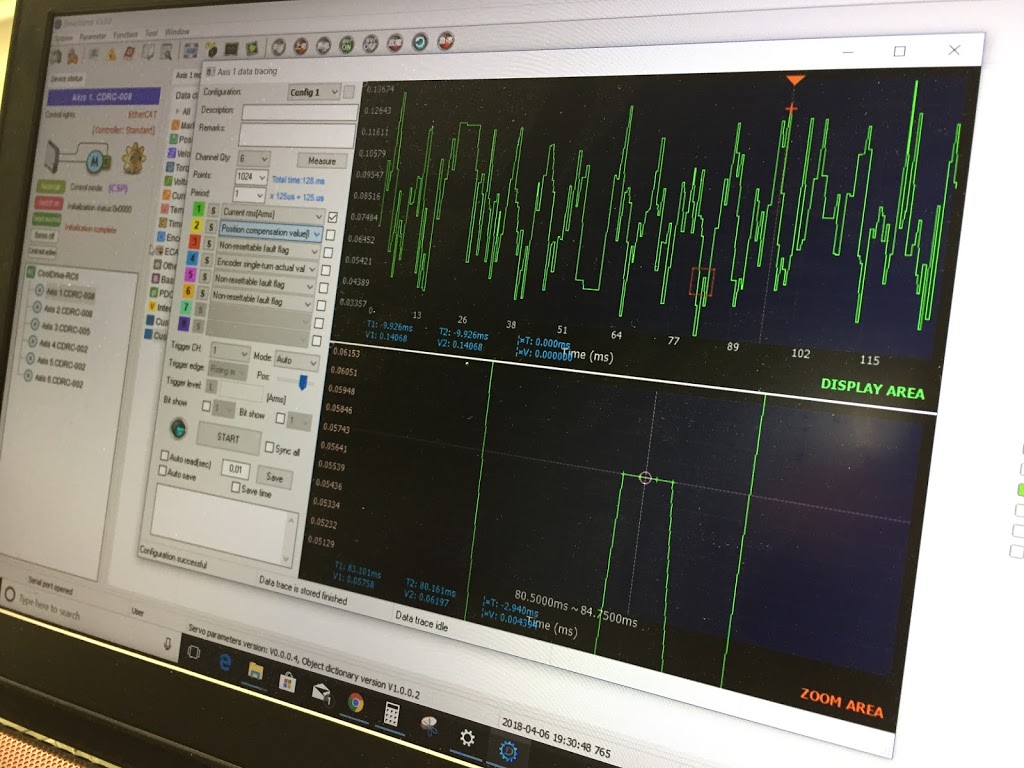
Task: Open Google Chrome from the taskbar
Action: (356, 703)
